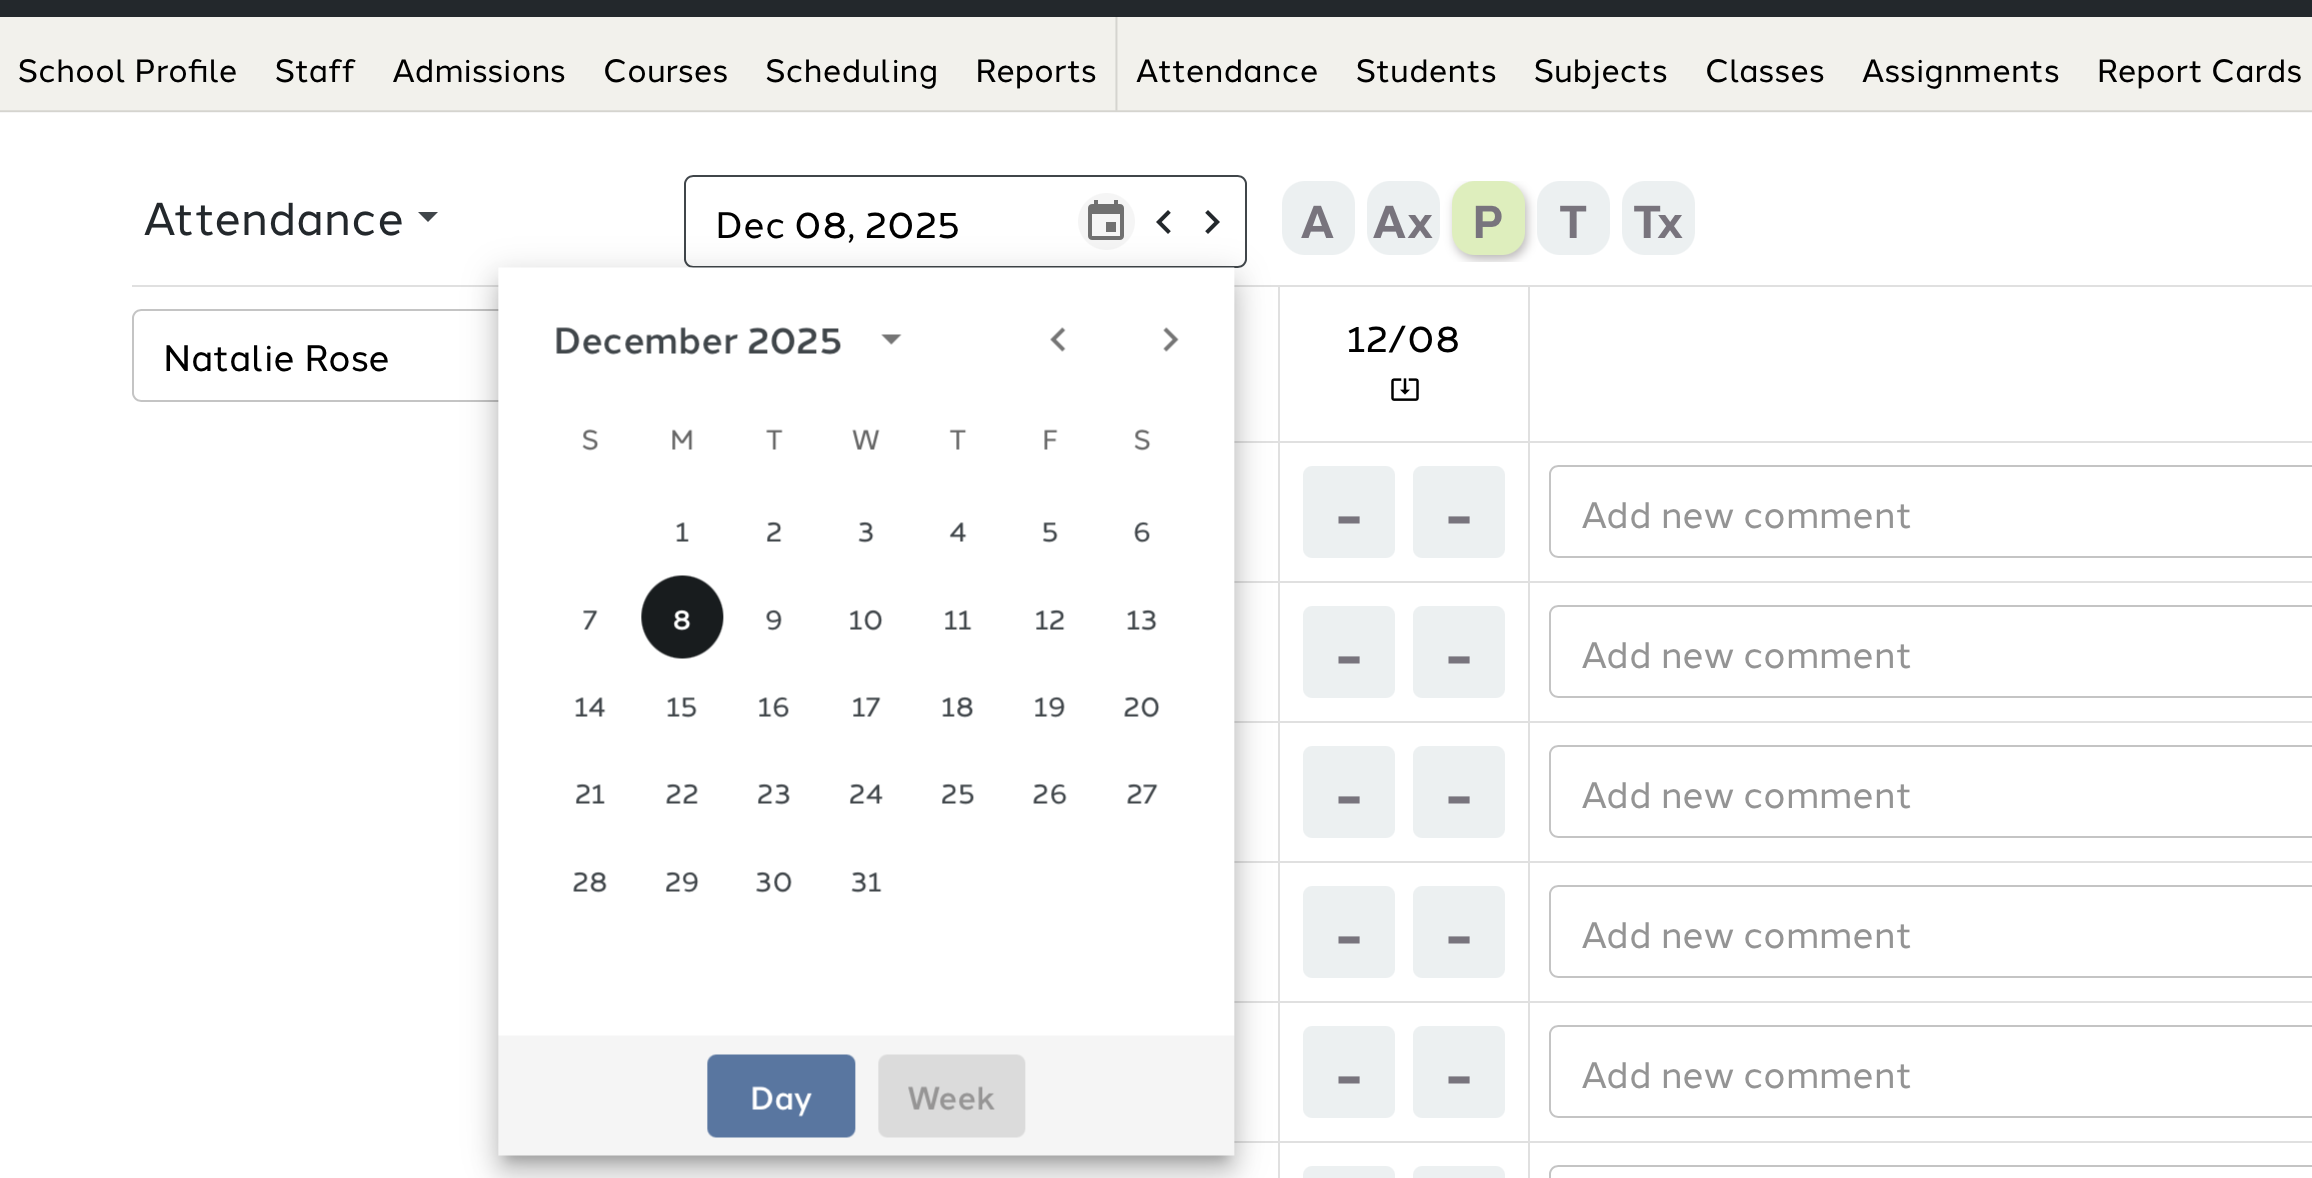Click the fill-down icon under 12/08

point(1404,389)
